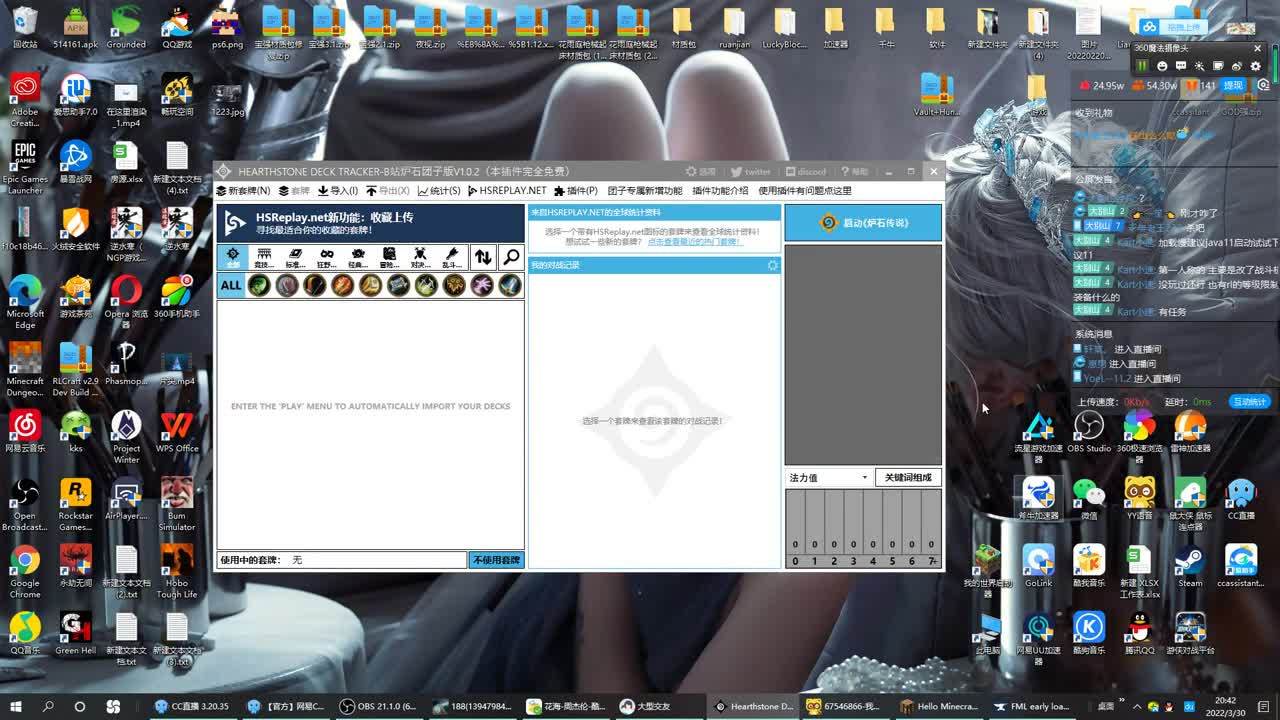Open OBS 21.1.0 from the taskbar
Screen dimensions: 1280x720
pos(379,706)
